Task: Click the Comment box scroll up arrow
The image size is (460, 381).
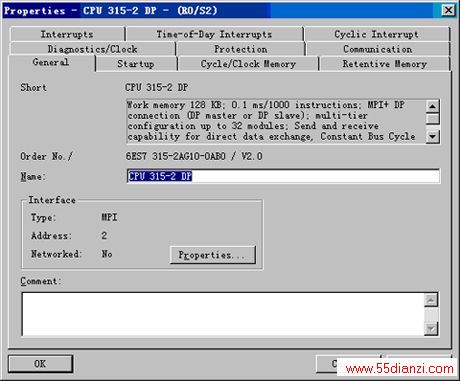Action: tap(431, 300)
